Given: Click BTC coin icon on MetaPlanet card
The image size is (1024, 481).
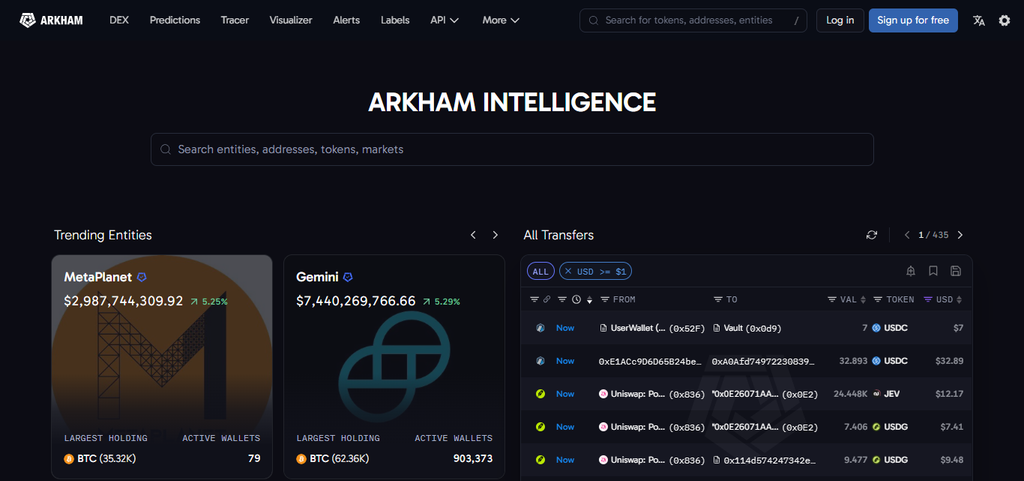Looking at the screenshot, I should [x=69, y=459].
